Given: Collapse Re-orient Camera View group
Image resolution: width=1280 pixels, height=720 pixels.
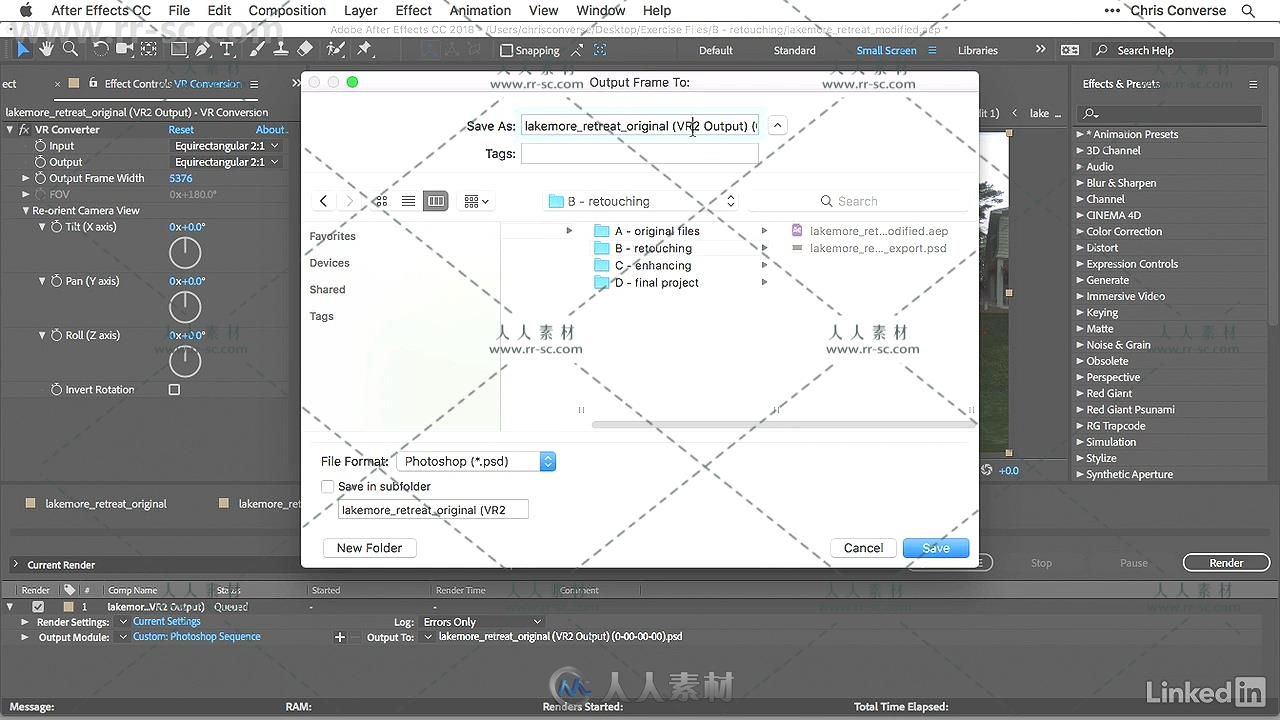Looking at the screenshot, I should (x=26, y=211).
